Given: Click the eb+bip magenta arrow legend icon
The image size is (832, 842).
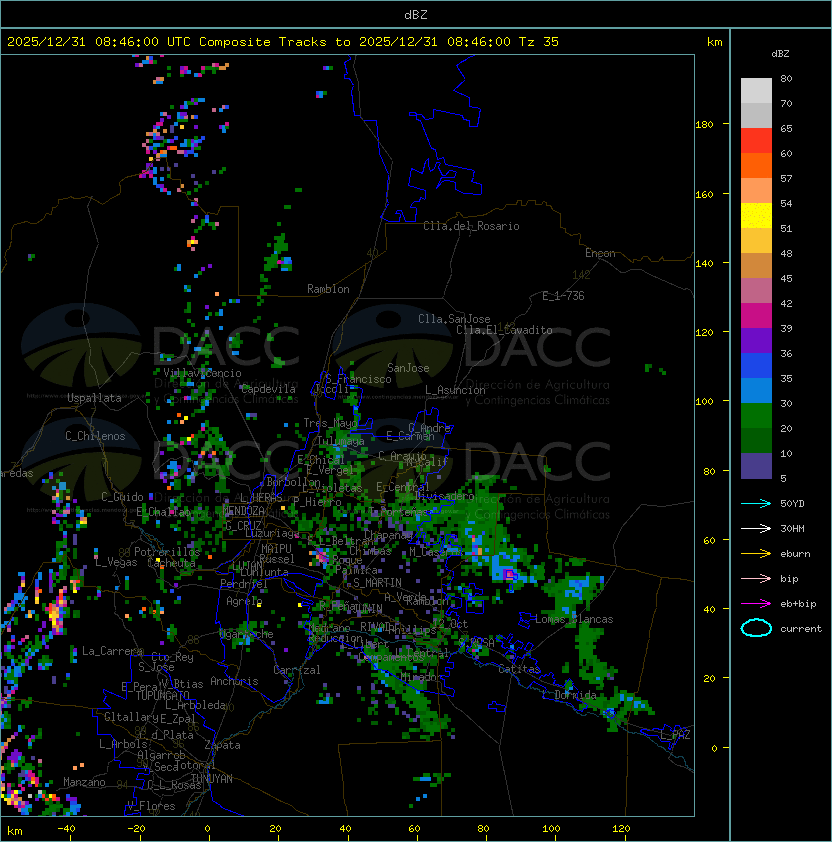Looking at the screenshot, I should (756, 604).
